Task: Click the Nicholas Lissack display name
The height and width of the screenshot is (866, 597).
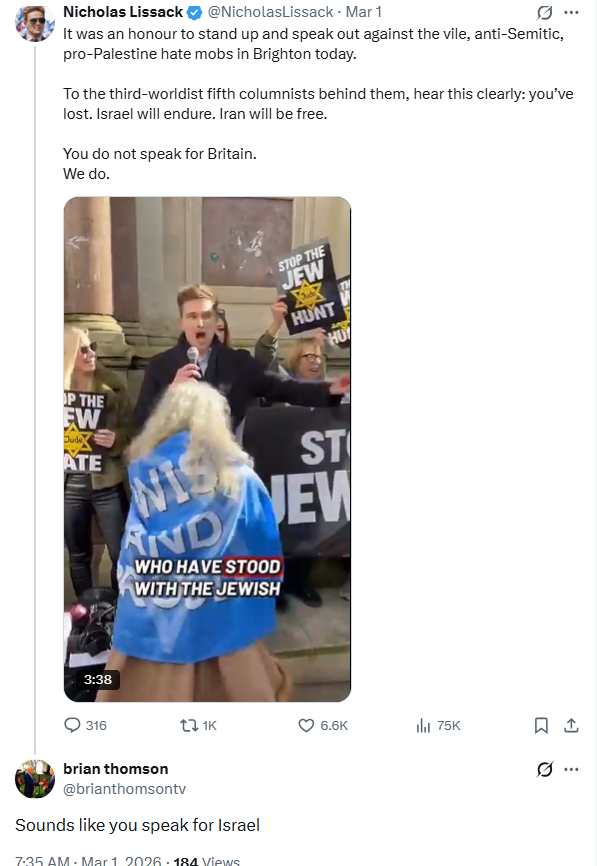Action: pos(123,12)
